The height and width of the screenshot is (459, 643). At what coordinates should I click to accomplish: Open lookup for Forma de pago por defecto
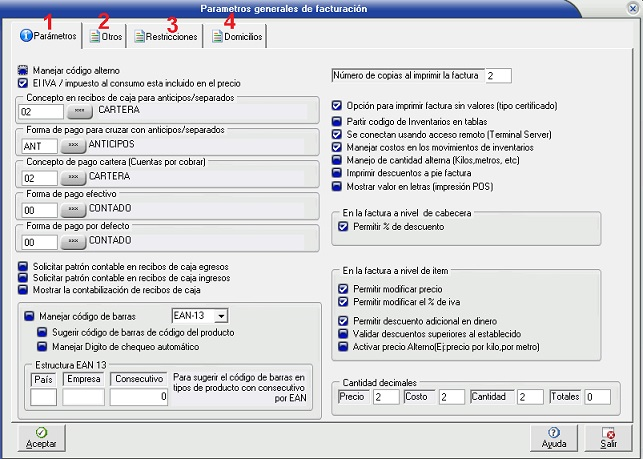coord(74,242)
